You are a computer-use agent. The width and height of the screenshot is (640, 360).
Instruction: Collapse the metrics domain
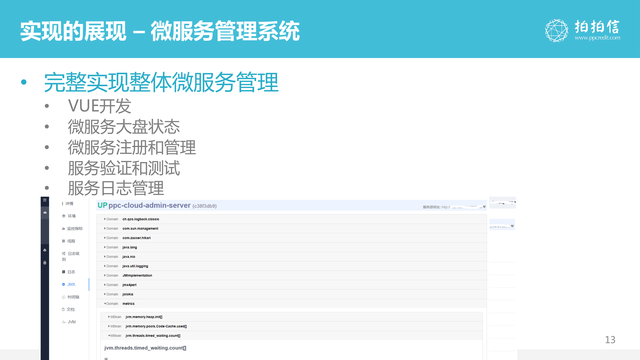(291, 304)
